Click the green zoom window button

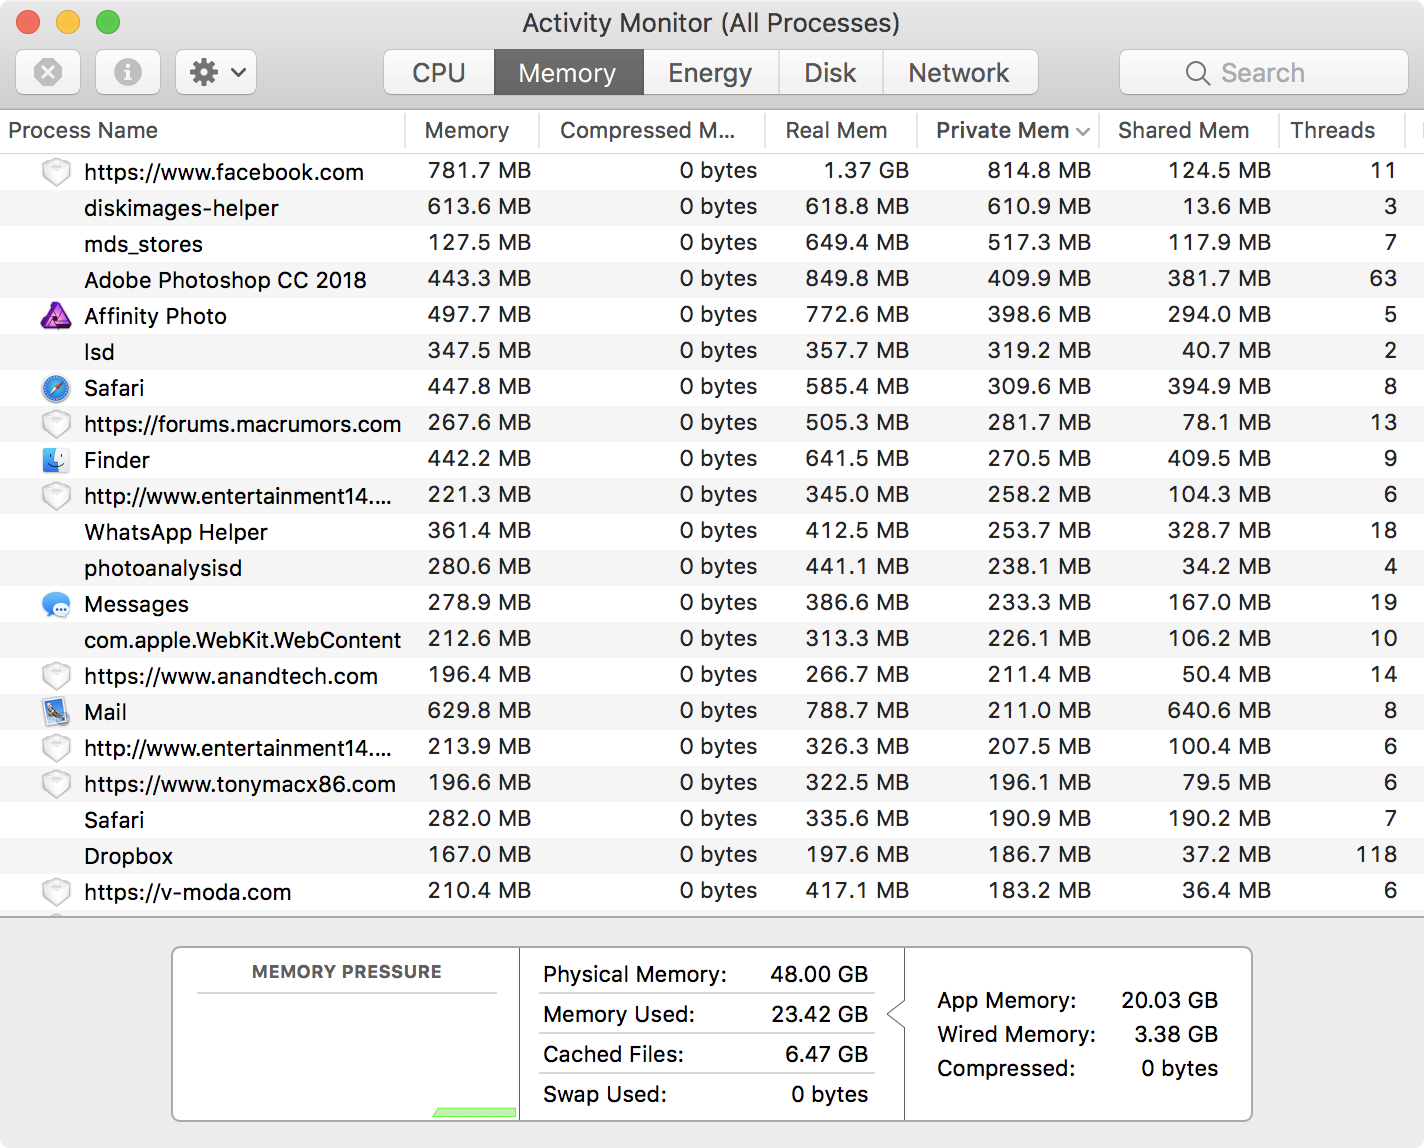(108, 22)
